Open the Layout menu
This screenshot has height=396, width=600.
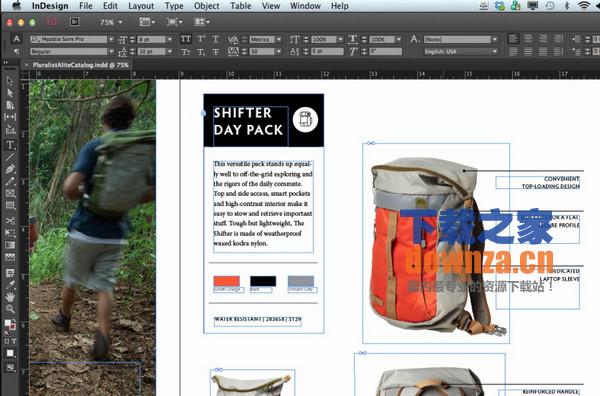pyautogui.click(x=141, y=6)
